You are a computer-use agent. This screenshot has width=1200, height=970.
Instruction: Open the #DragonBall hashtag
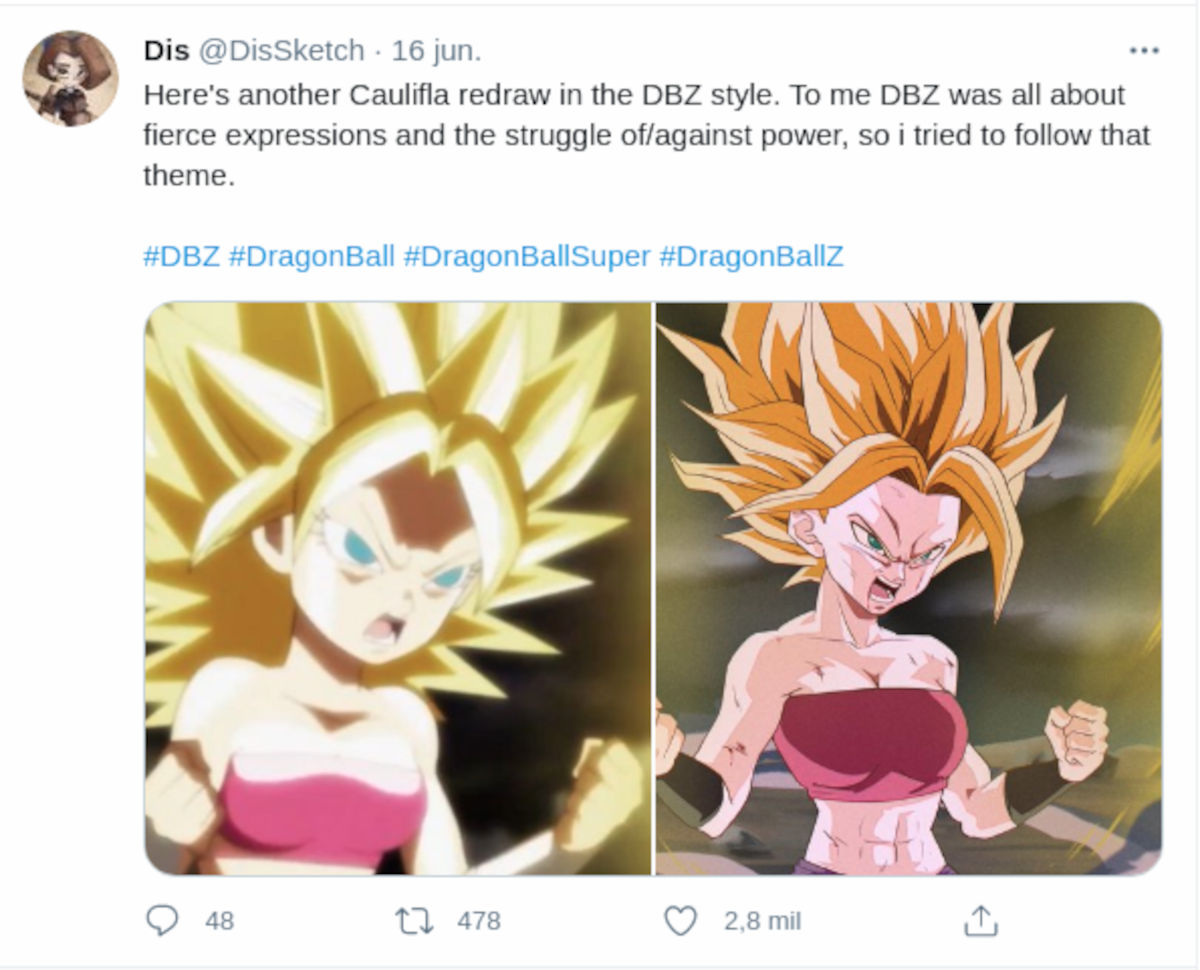point(311,256)
